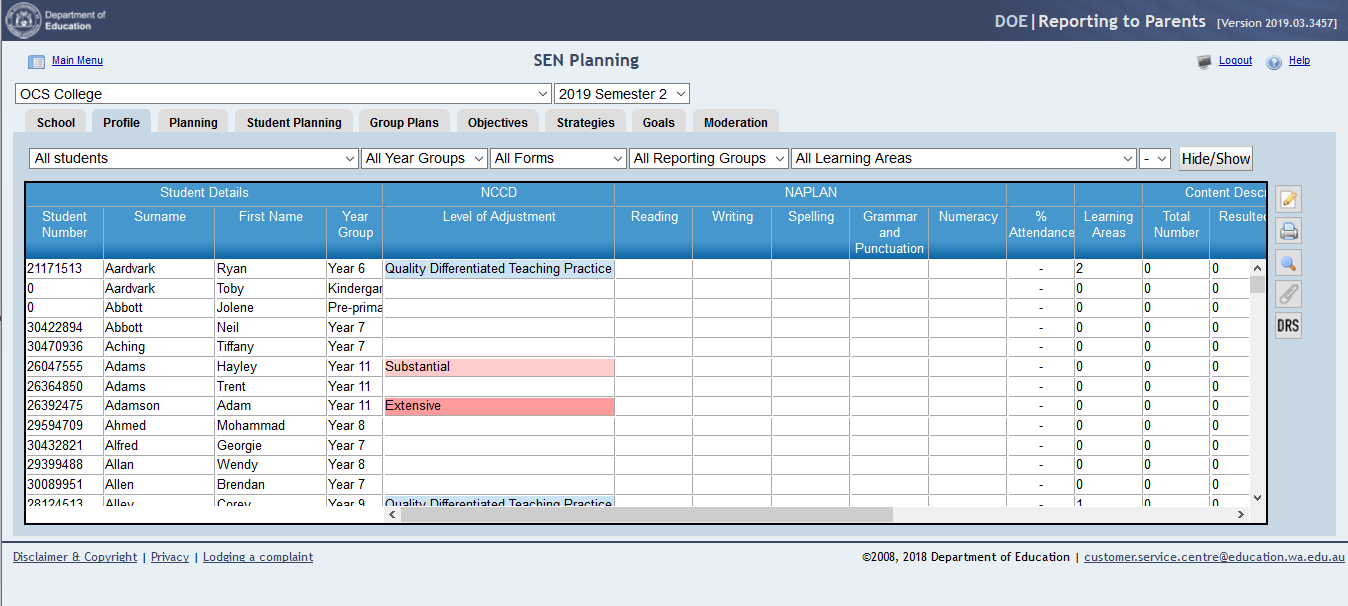Viewport: 1348px width, 606px height.
Task: Click the edit pencil icon beside the table
Action: coord(1289,200)
